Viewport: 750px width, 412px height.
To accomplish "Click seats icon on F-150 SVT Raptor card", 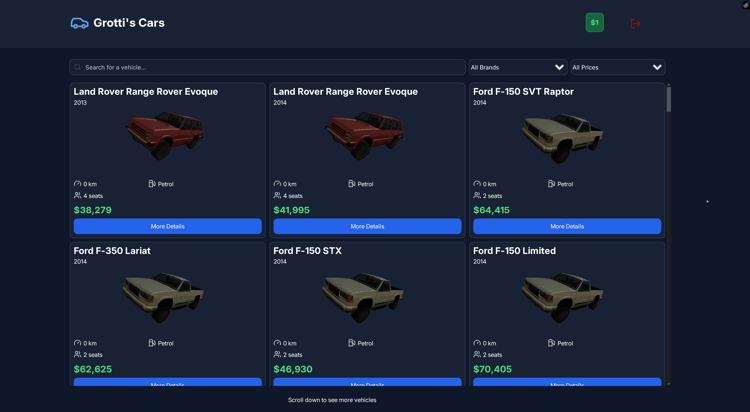I will coord(477,195).
